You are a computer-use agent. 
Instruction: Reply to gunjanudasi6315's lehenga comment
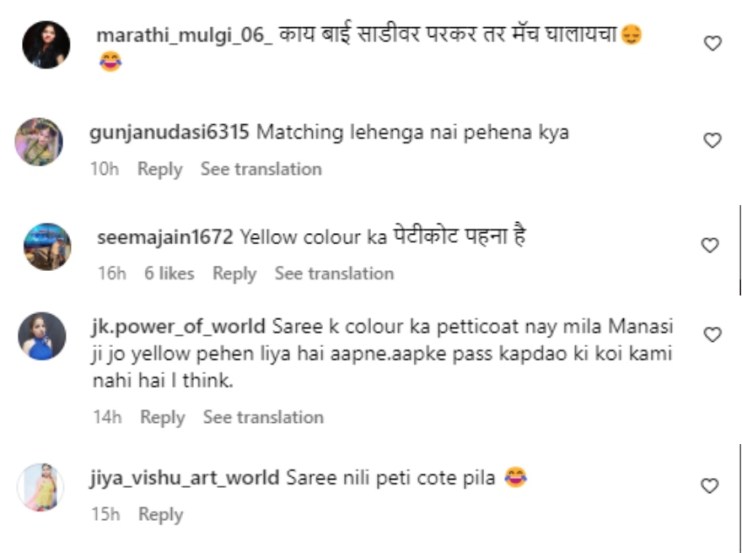(160, 169)
